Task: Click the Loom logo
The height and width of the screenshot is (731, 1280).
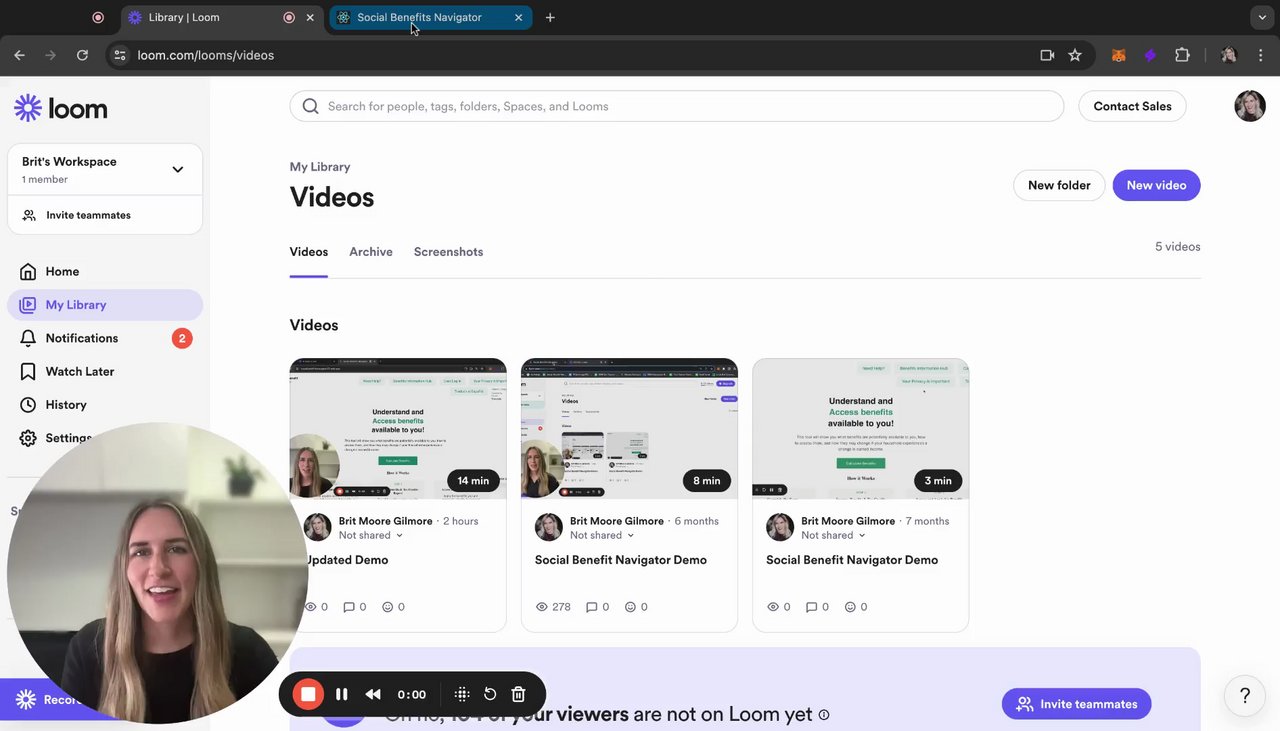Action: (61, 108)
